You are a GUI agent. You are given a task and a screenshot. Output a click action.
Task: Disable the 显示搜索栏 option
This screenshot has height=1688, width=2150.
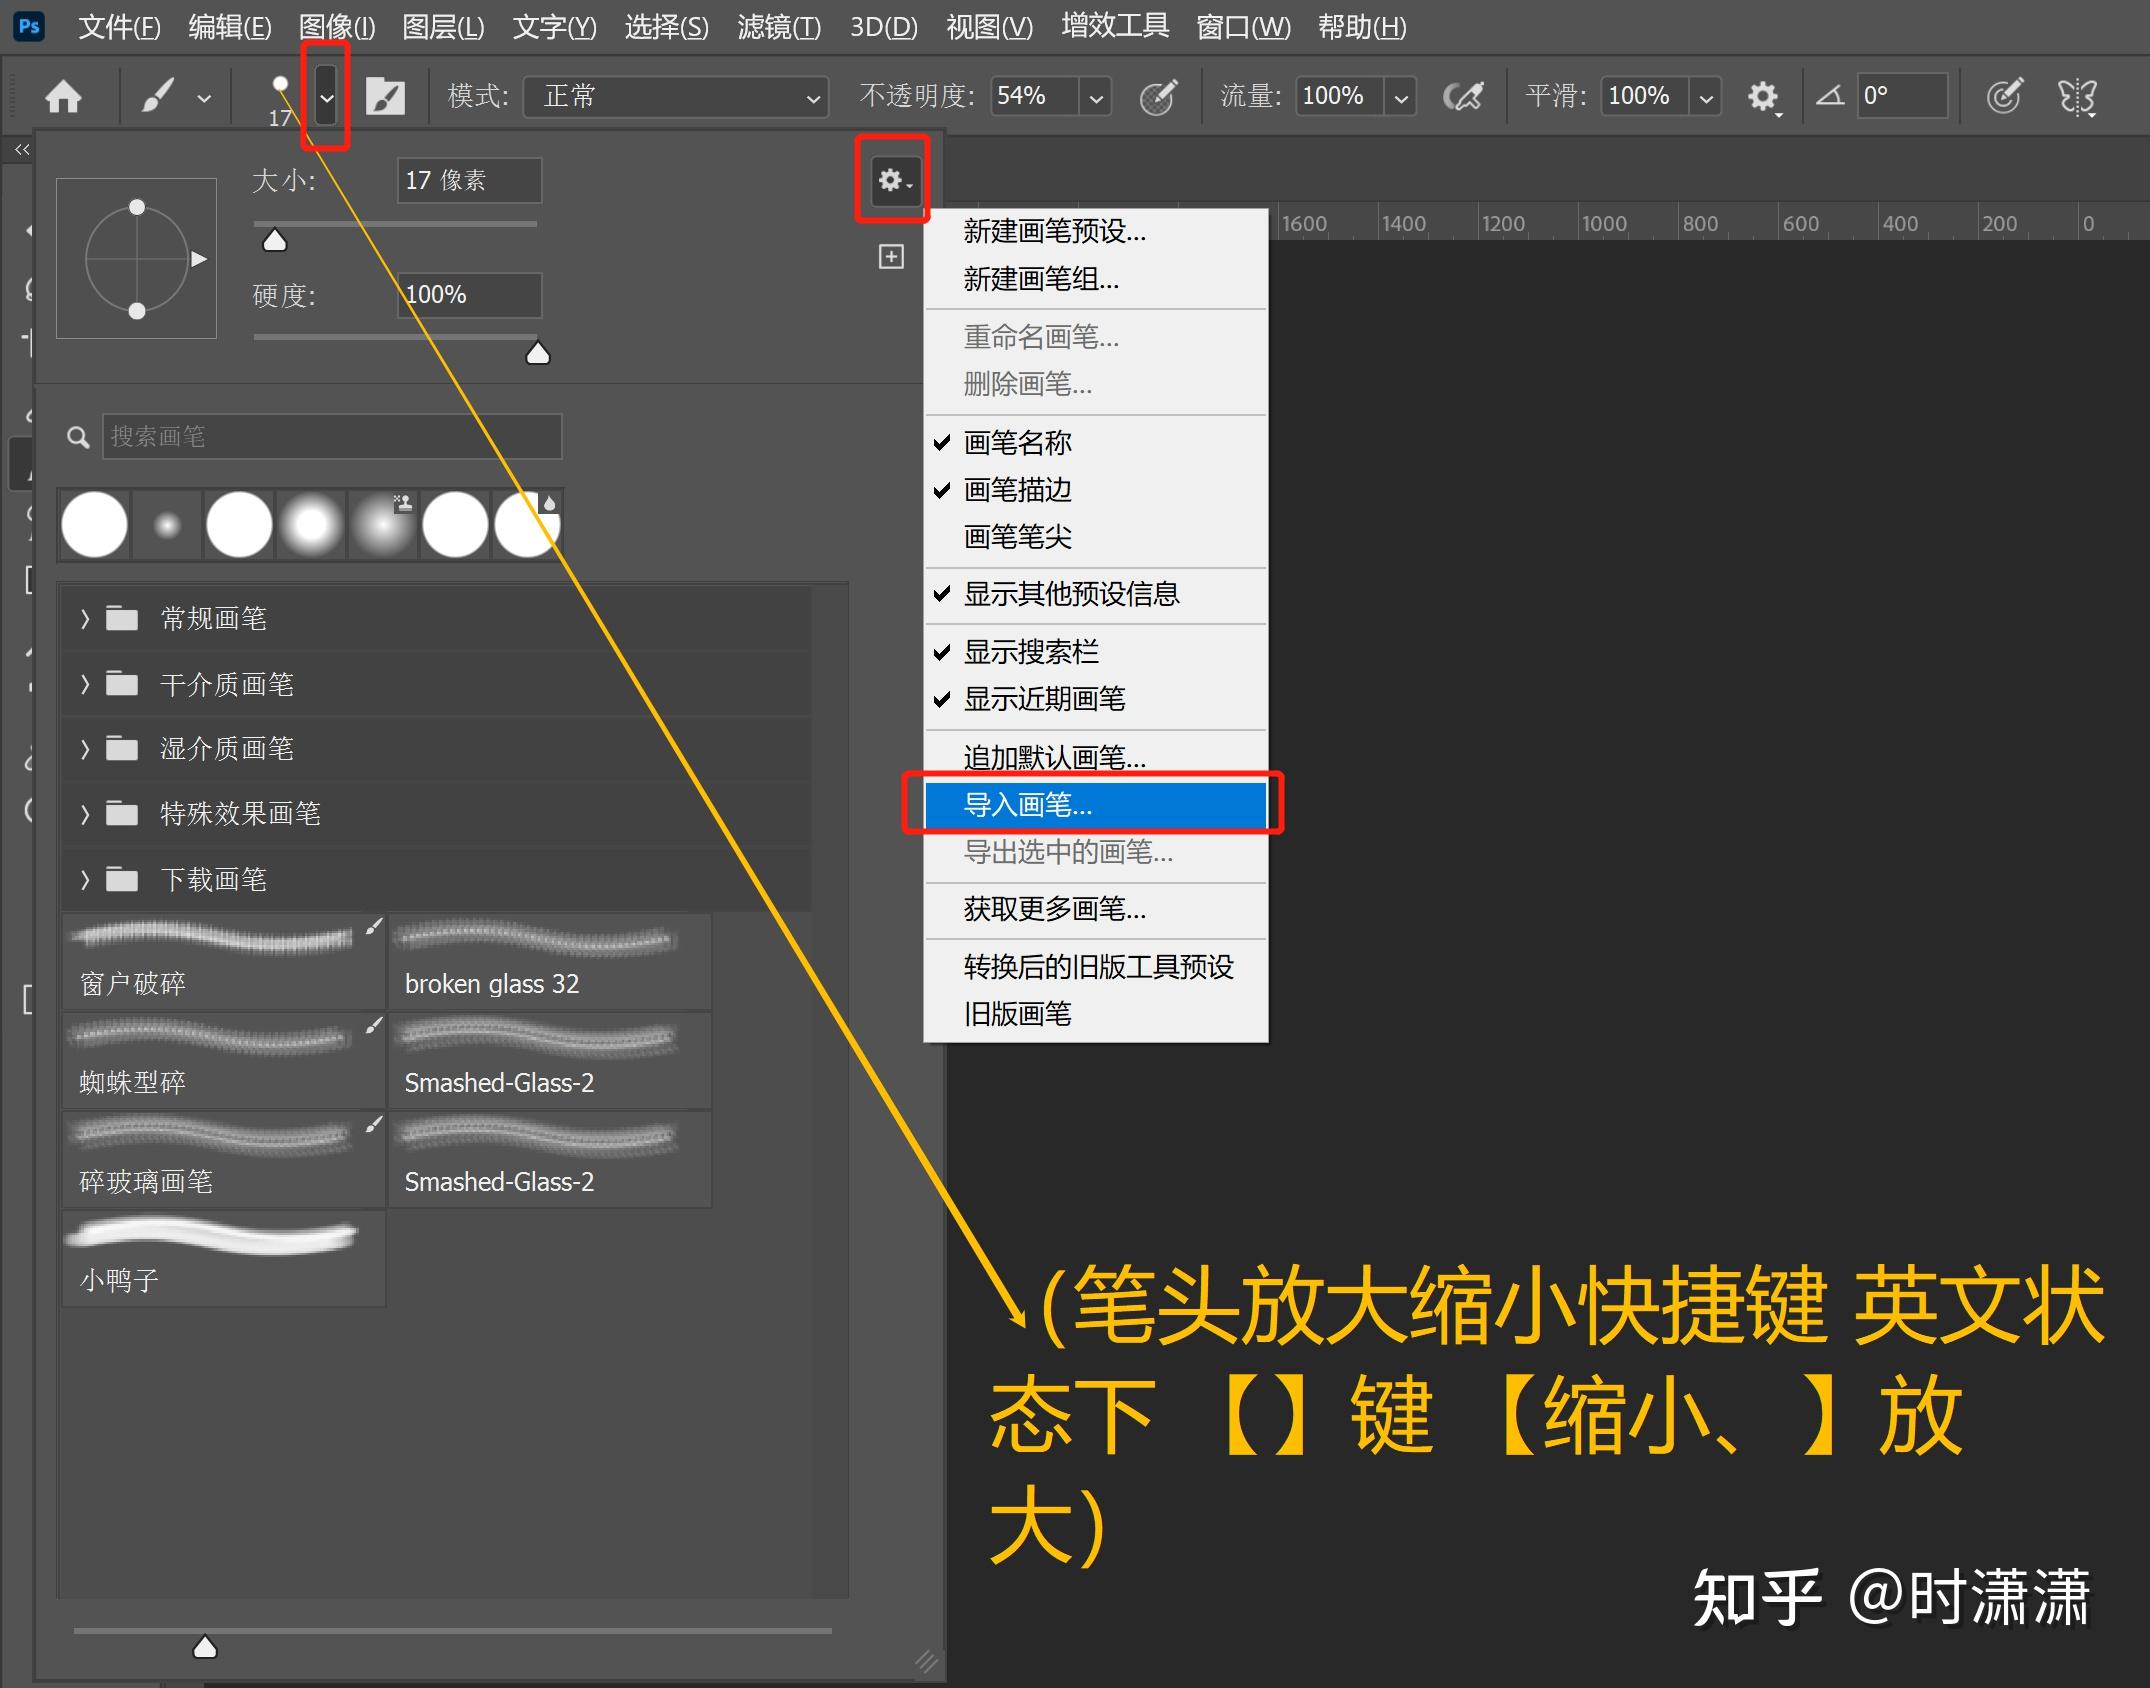coord(1031,651)
